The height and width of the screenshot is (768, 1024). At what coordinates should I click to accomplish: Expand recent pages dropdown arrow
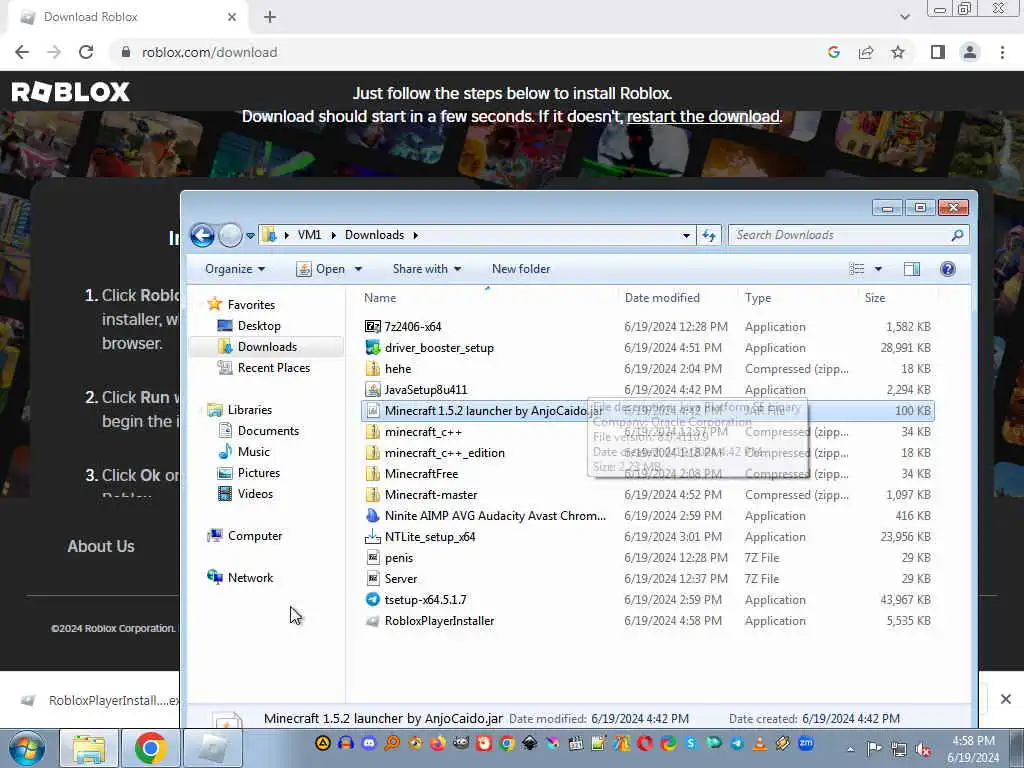(x=250, y=236)
